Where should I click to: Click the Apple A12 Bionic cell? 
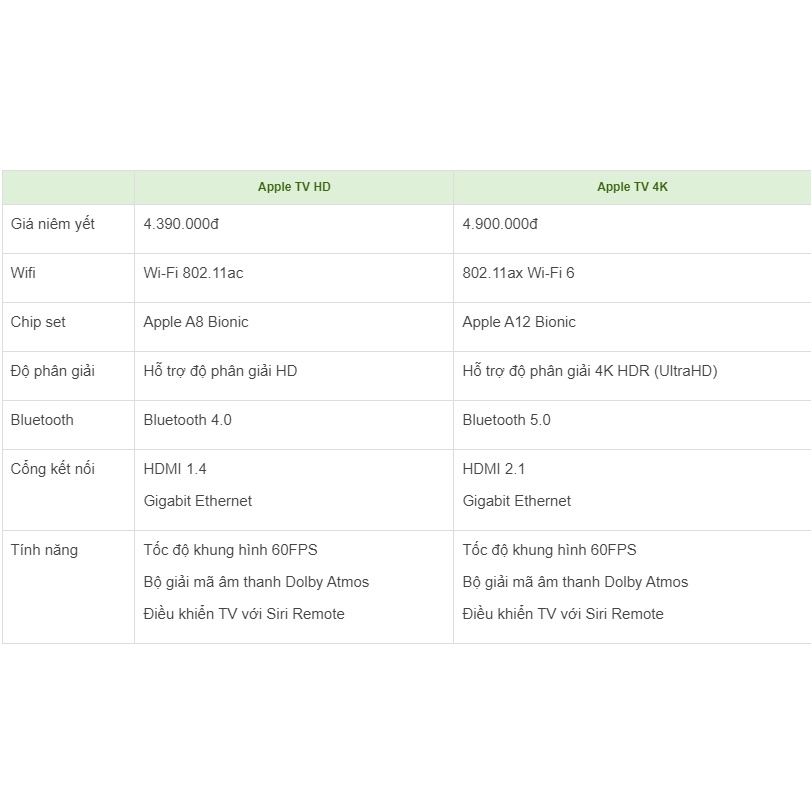pyautogui.click(x=519, y=322)
